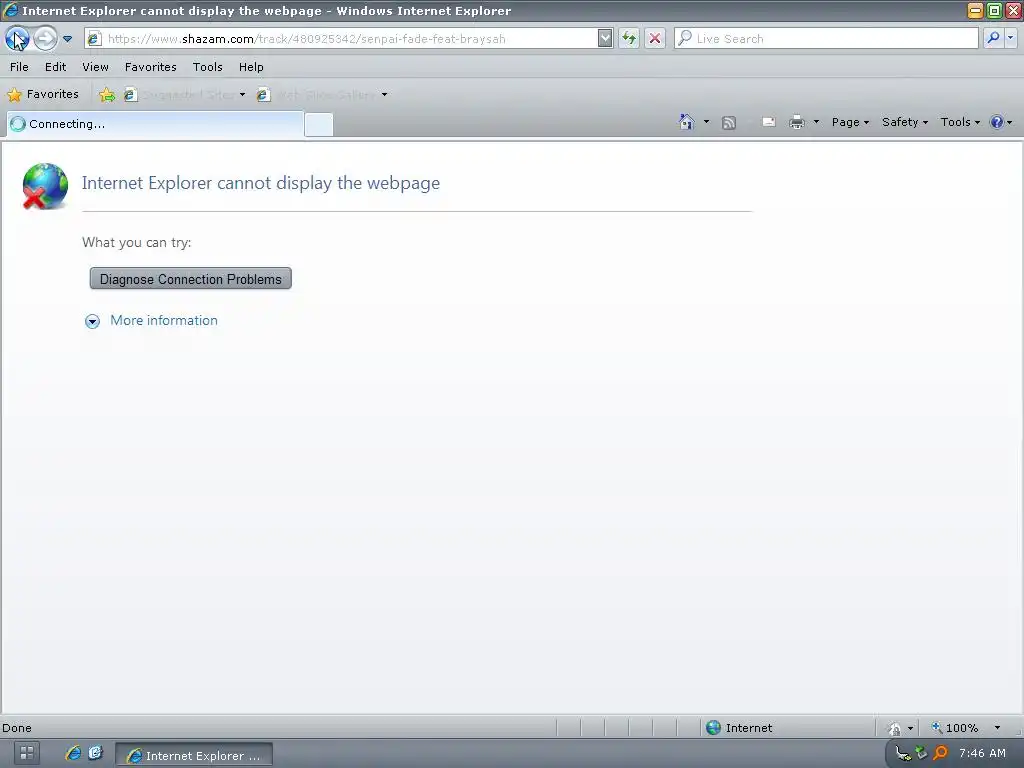The height and width of the screenshot is (768, 1024).
Task: Click the Home icon in command bar
Action: pos(686,121)
